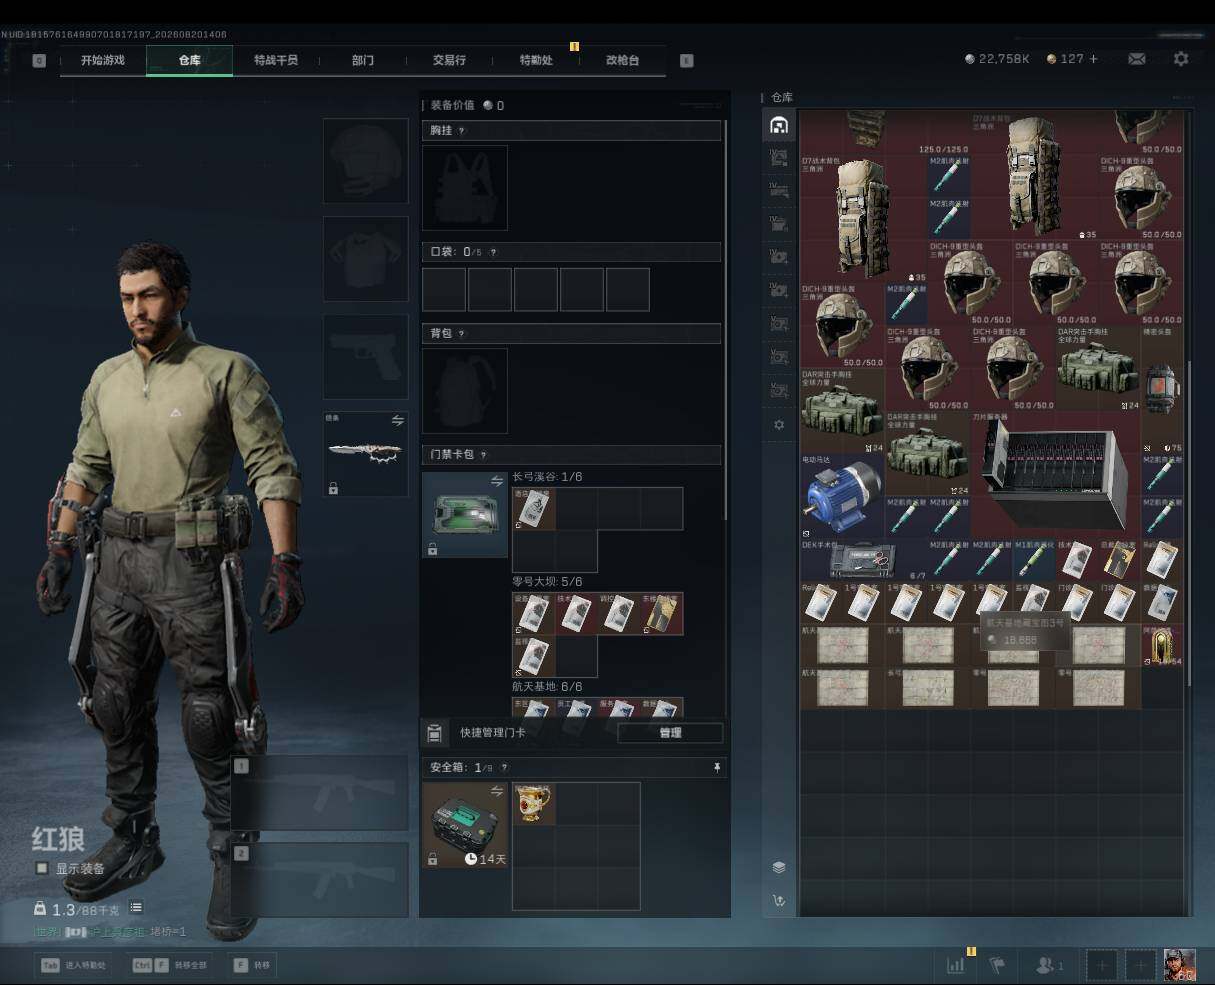Select the keycard case container
The image size is (1215, 985).
click(x=465, y=515)
